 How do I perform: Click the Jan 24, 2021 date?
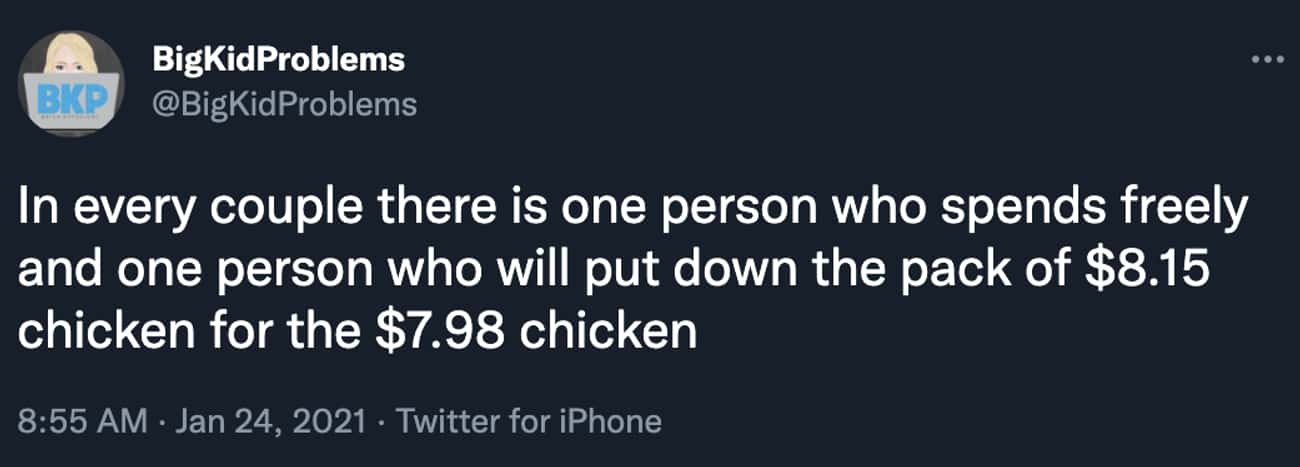pyautogui.click(x=267, y=421)
